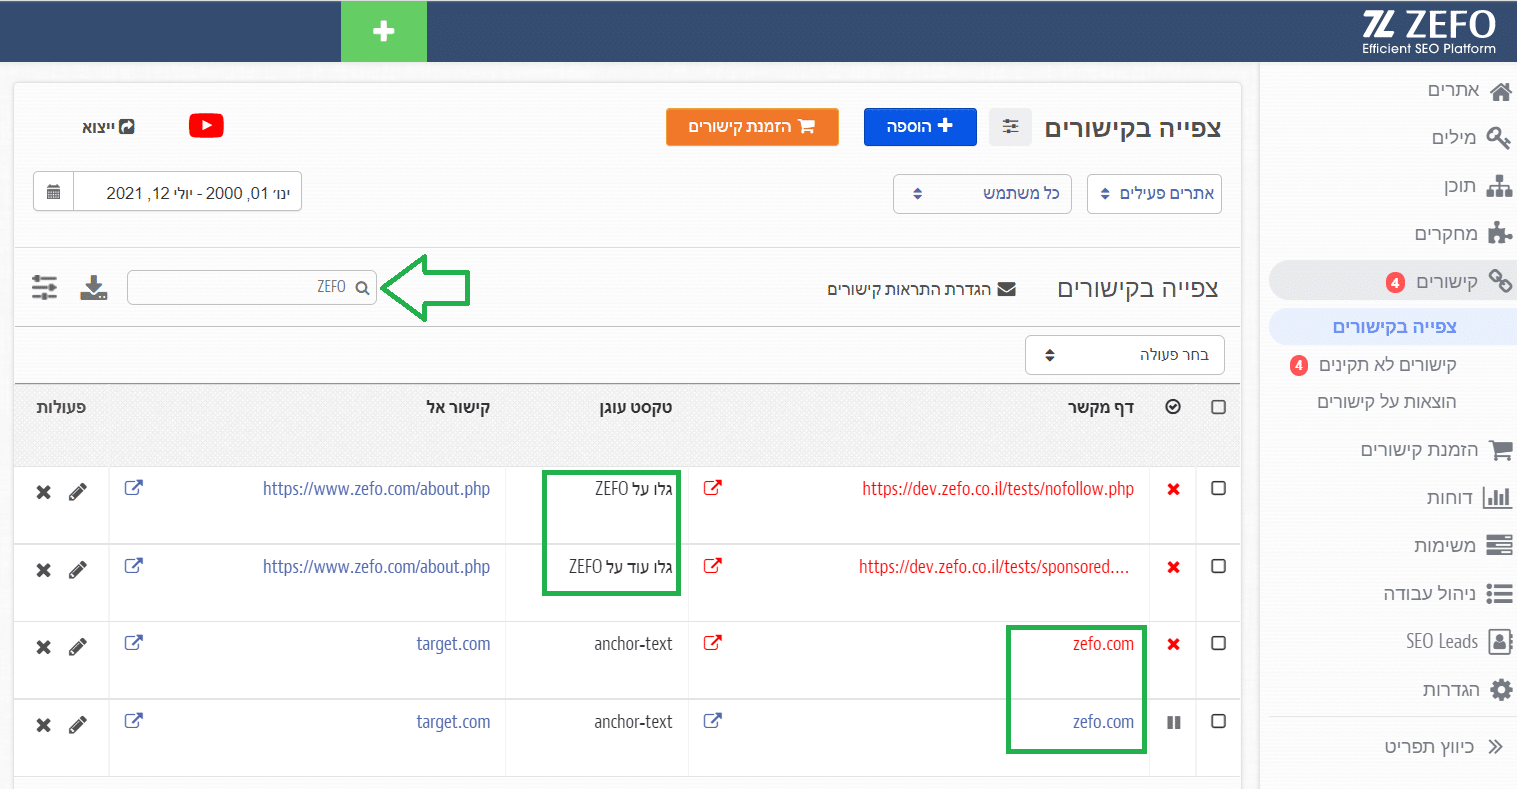Select checkbox of blue zefo.com row
This screenshot has width=1517, height=789.
[1218, 721]
